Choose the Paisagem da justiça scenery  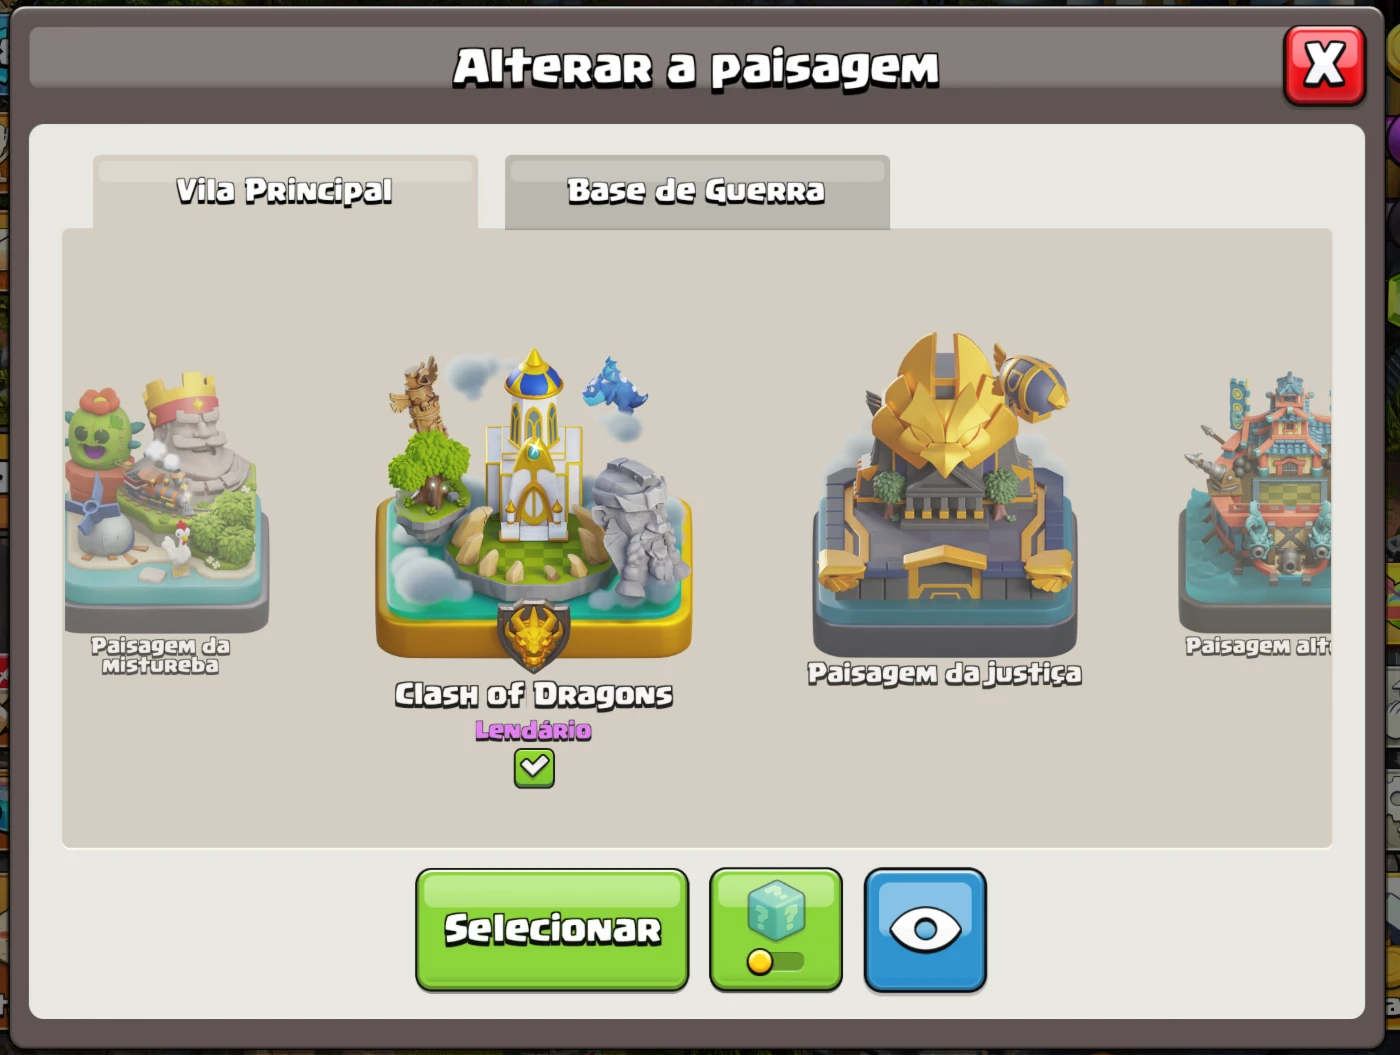pyautogui.click(x=945, y=495)
